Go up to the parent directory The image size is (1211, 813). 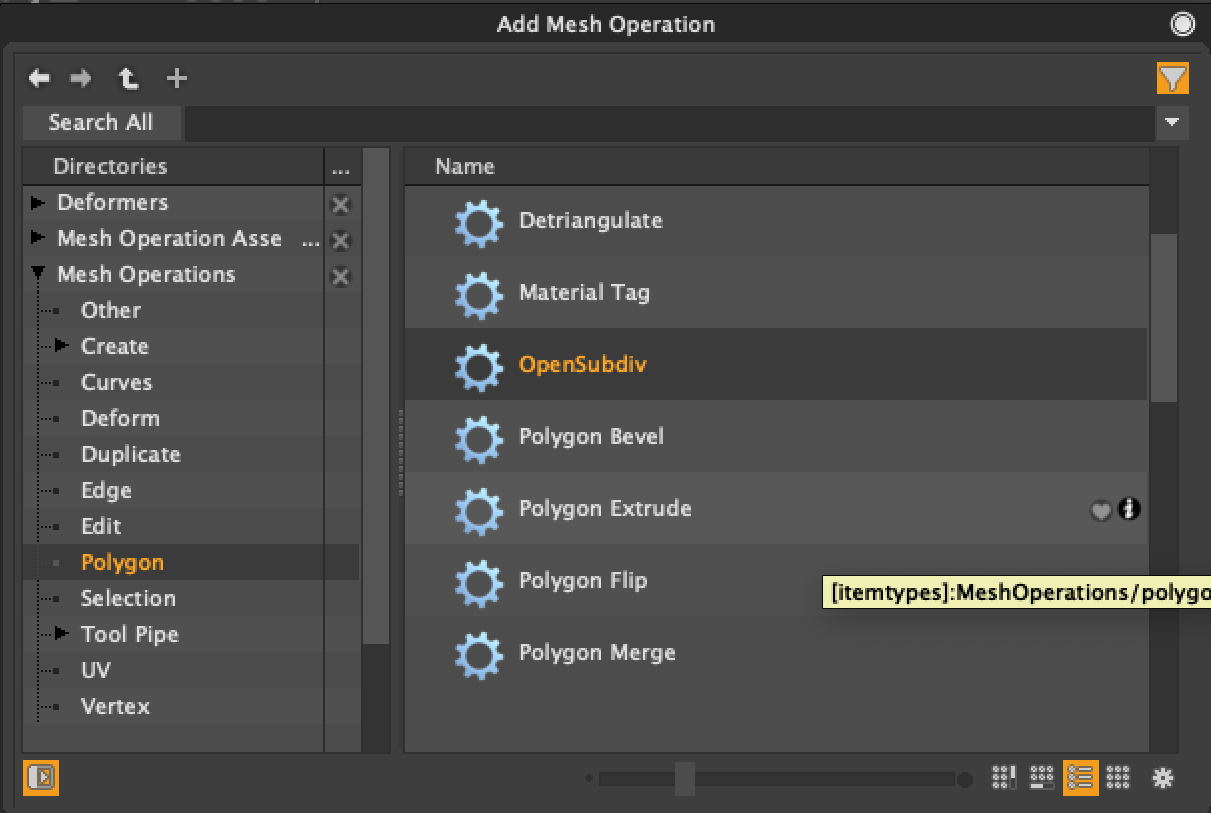pyautogui.click(x=128, y=78)
